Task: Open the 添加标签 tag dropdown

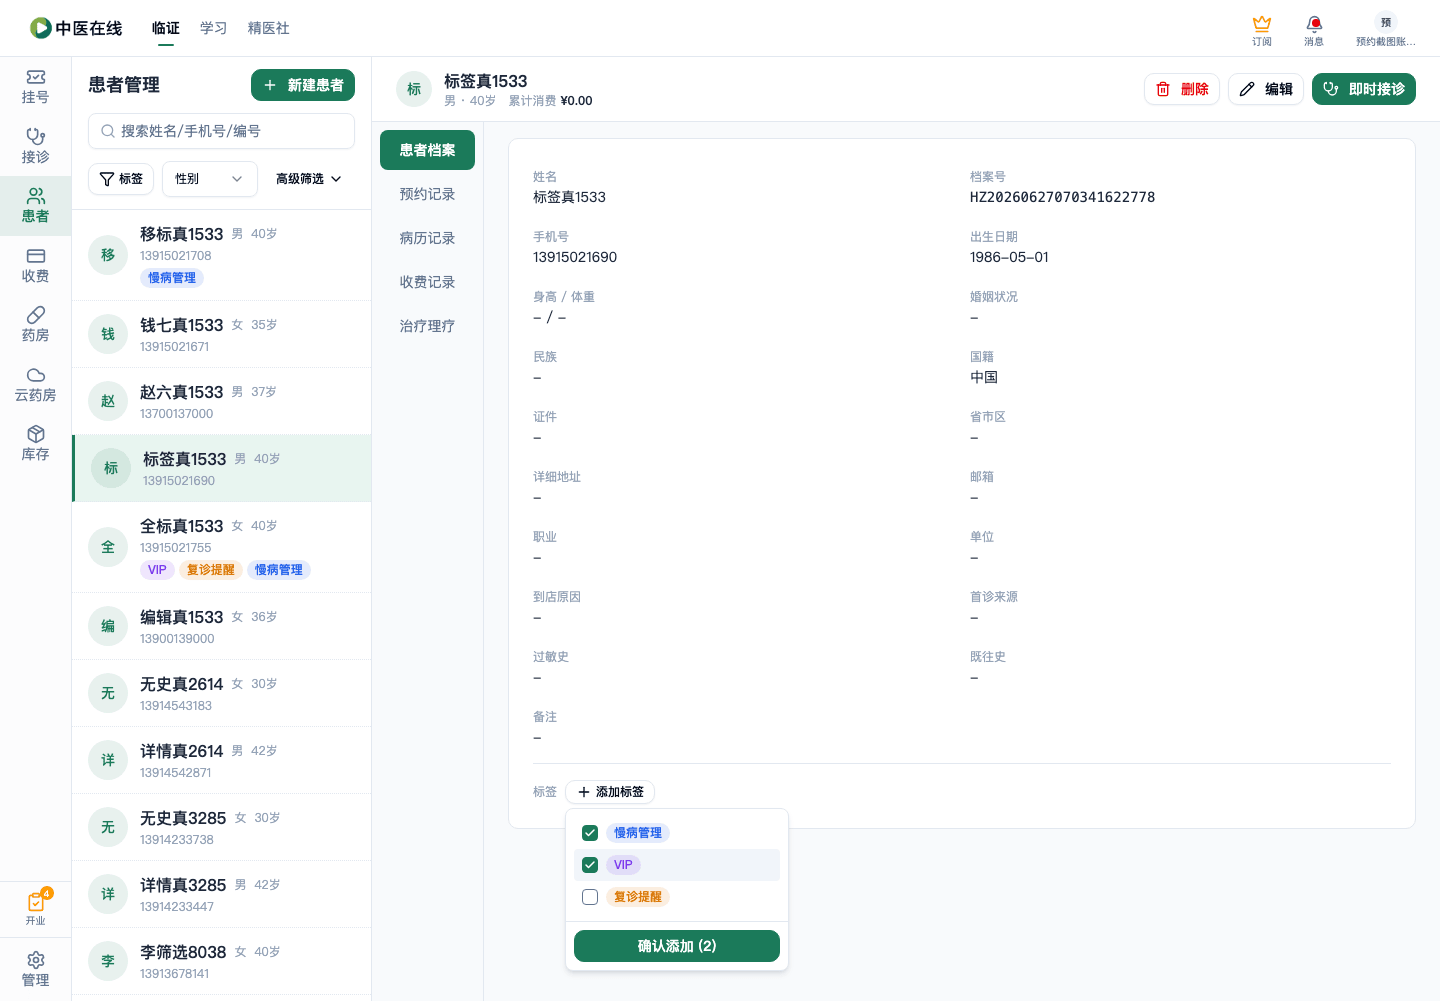Action: pyautogui.click(x=610, y=792)
